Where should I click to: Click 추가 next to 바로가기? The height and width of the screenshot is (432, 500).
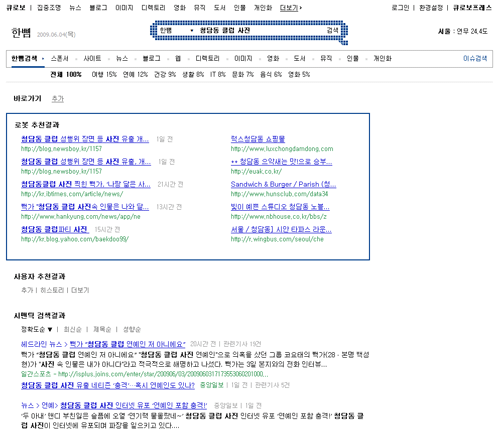(57, 99)
